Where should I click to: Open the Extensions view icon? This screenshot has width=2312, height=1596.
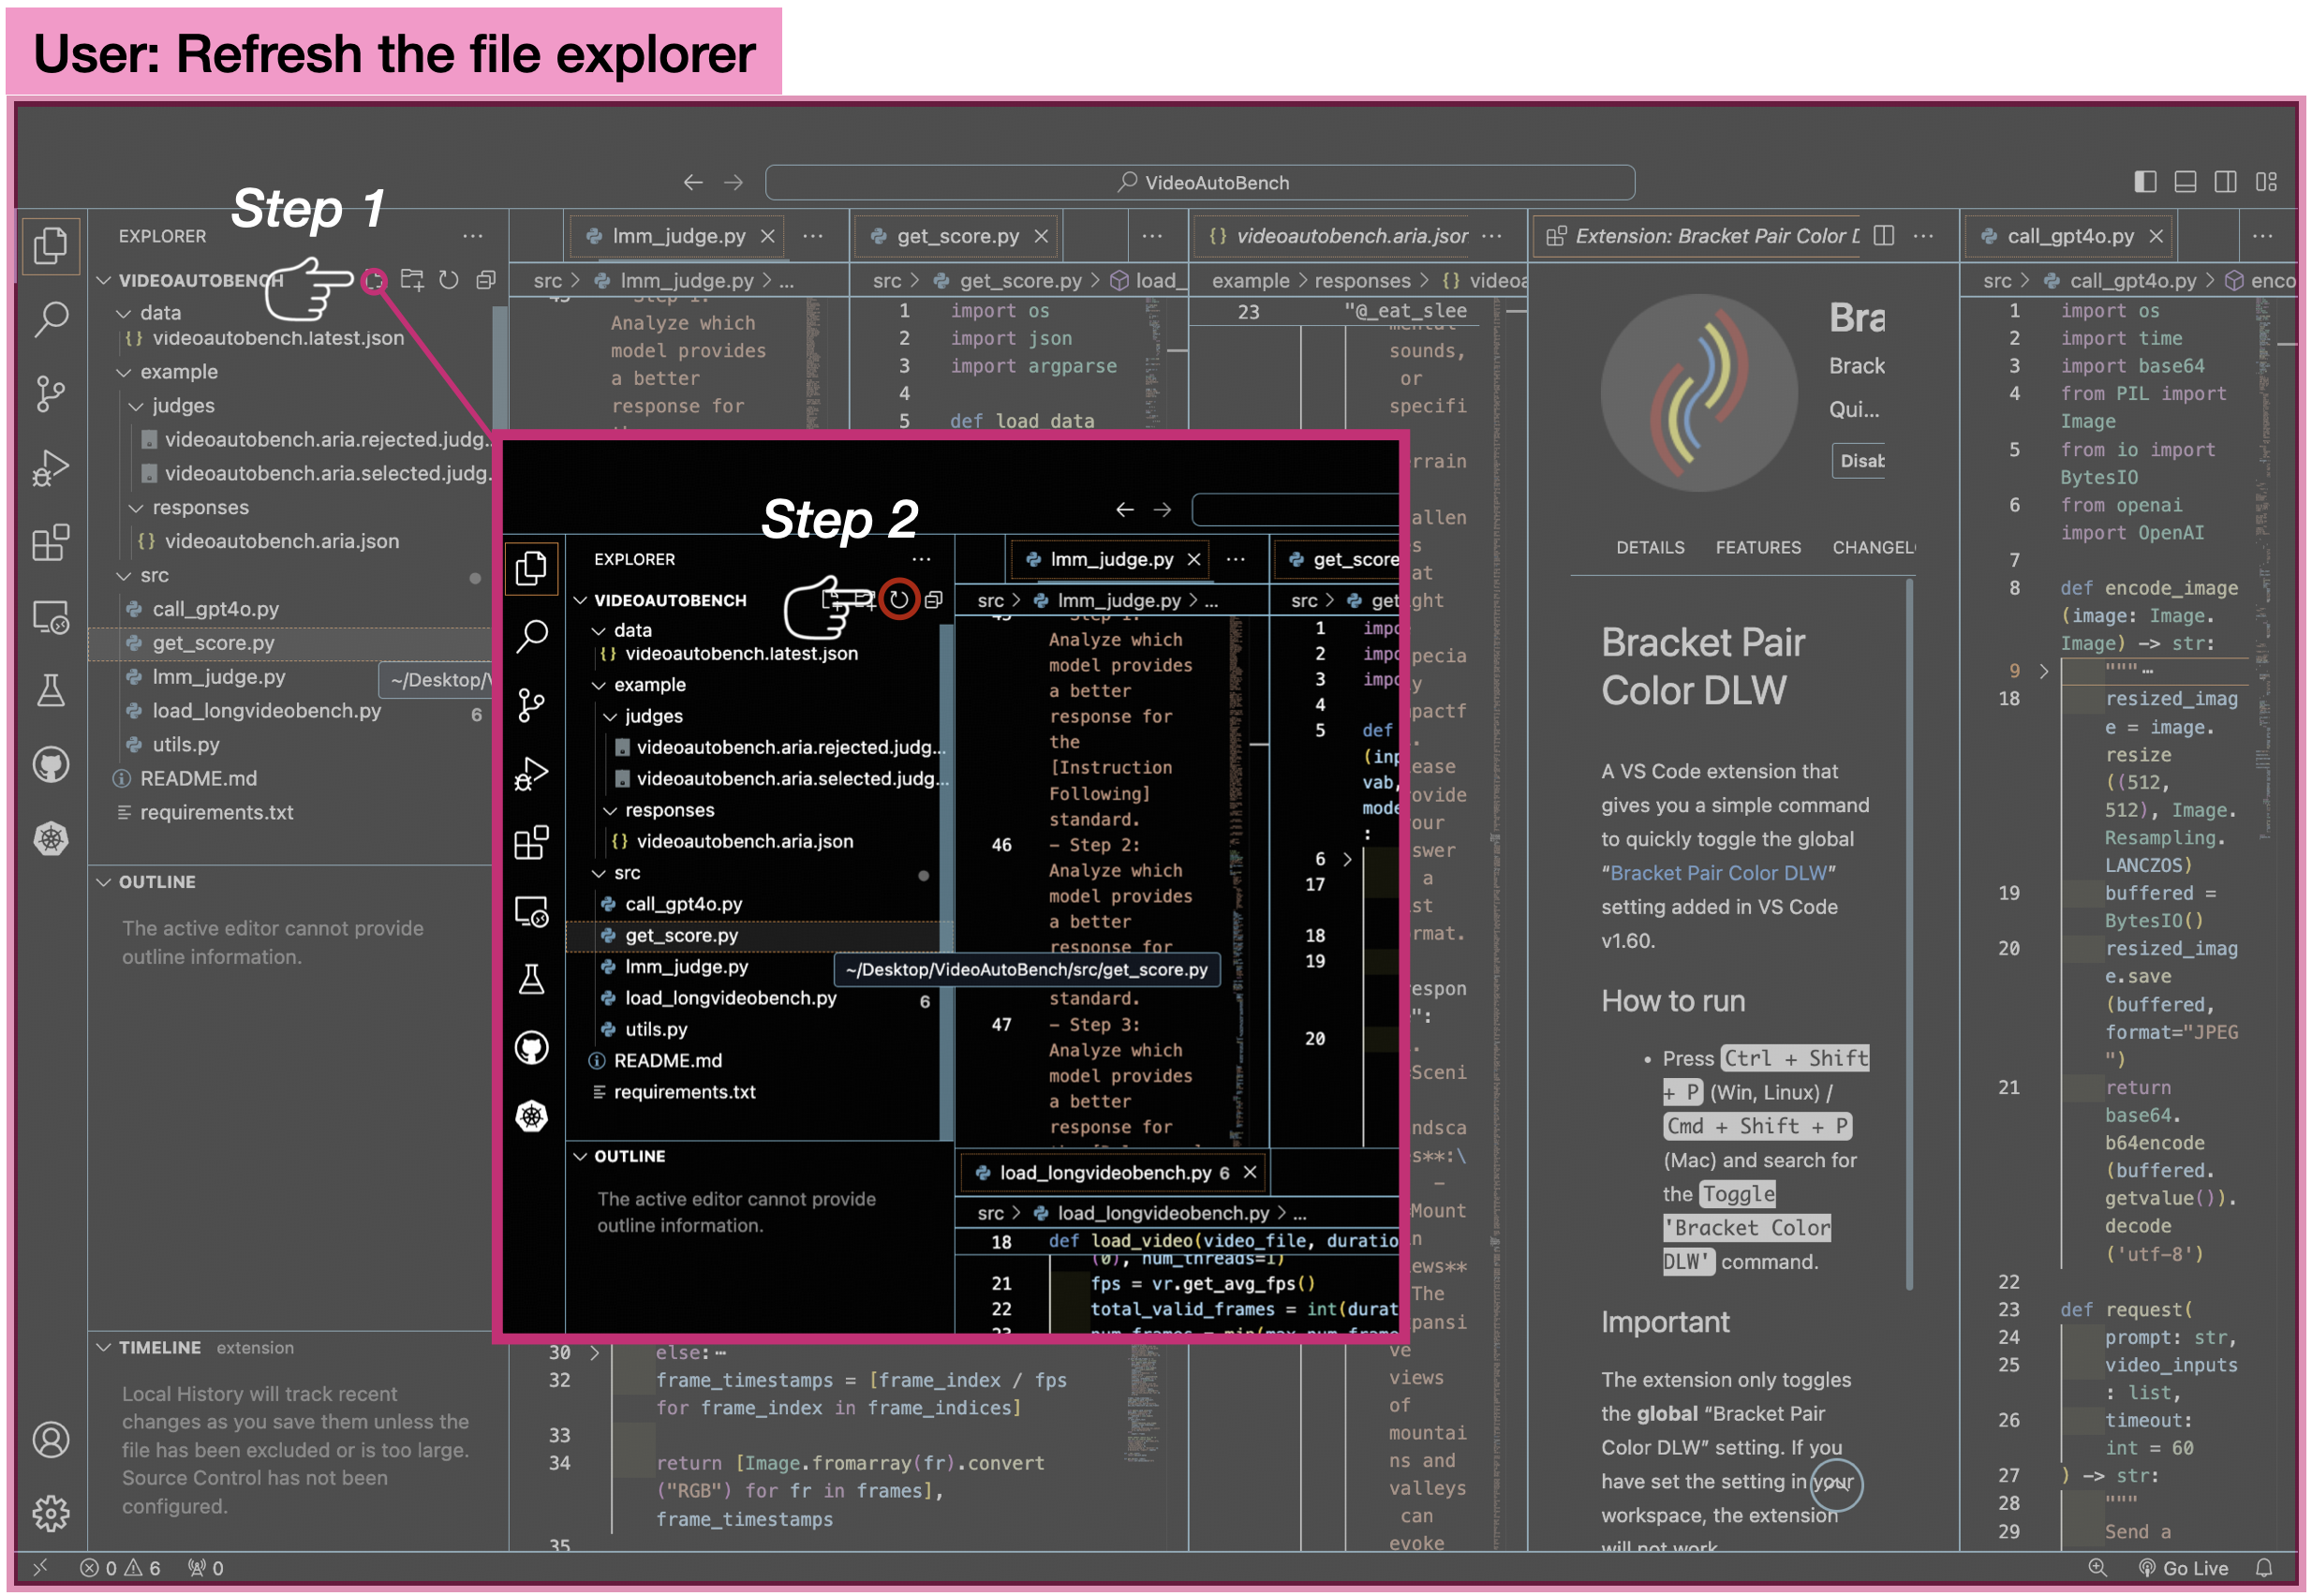(51, 543)
